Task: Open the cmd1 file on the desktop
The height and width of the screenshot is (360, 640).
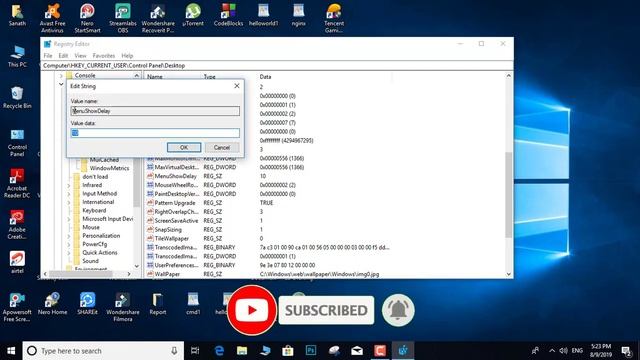Action: tap(193, 304)
